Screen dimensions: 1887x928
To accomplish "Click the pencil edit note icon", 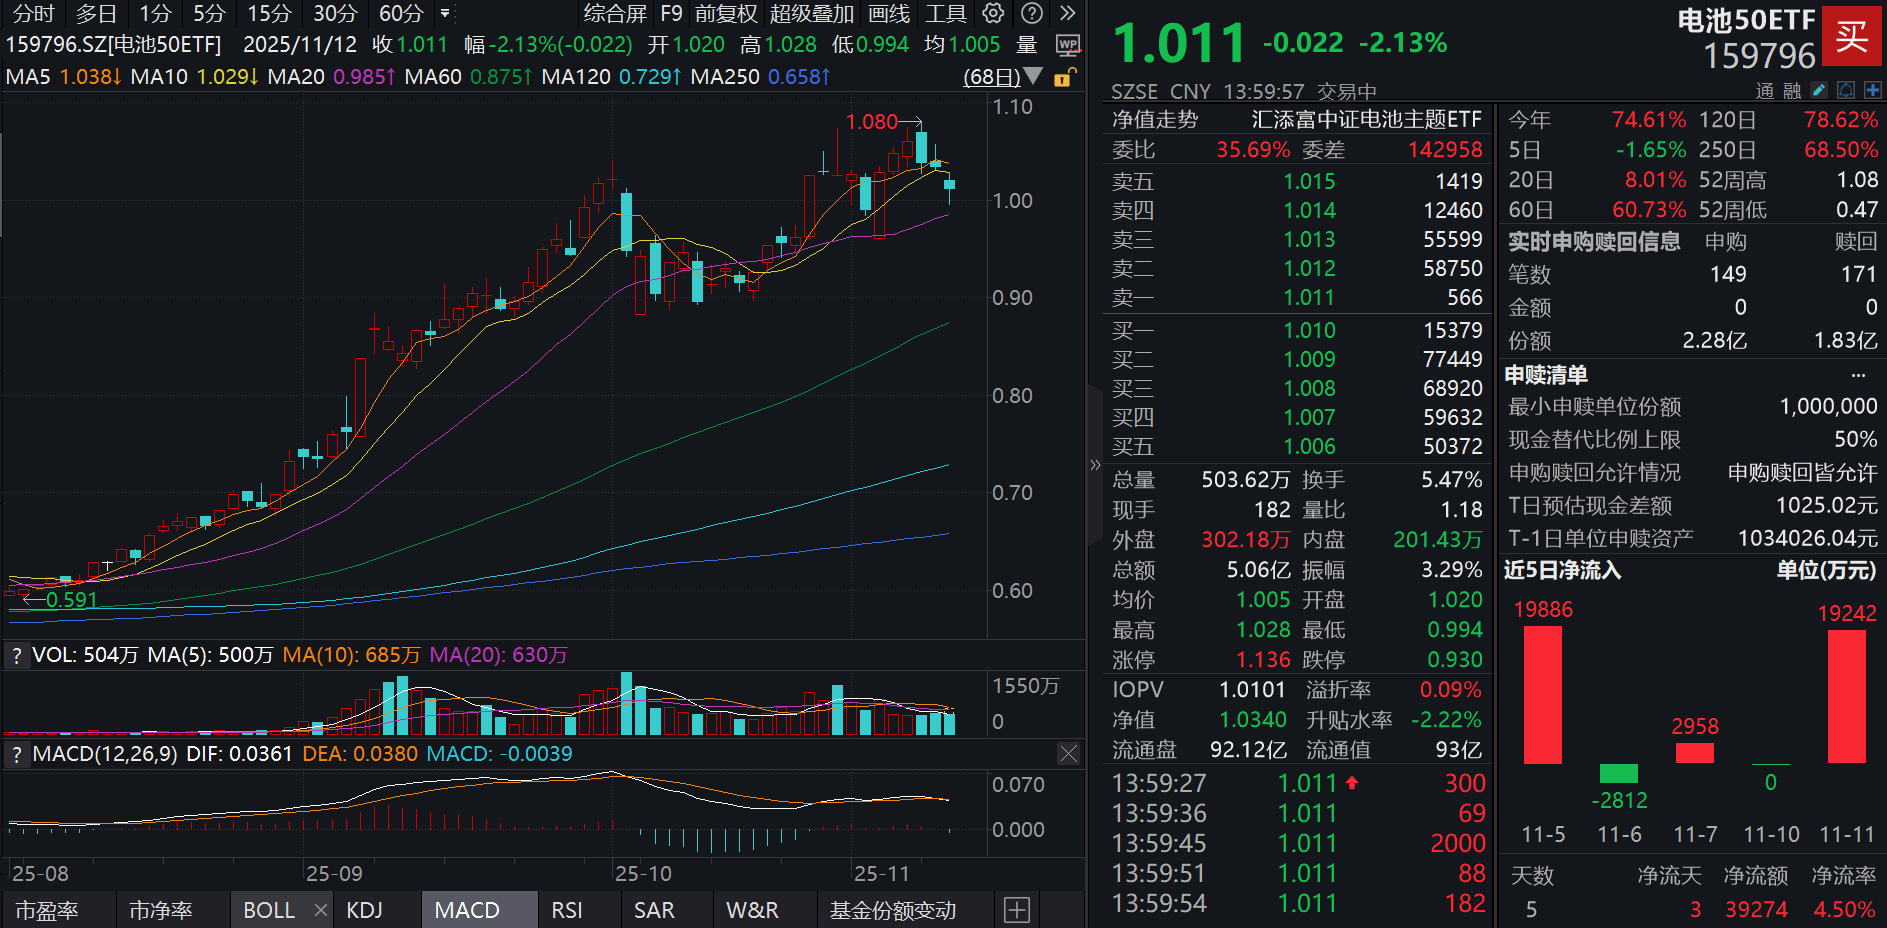I will click(x=1819, y=90).
